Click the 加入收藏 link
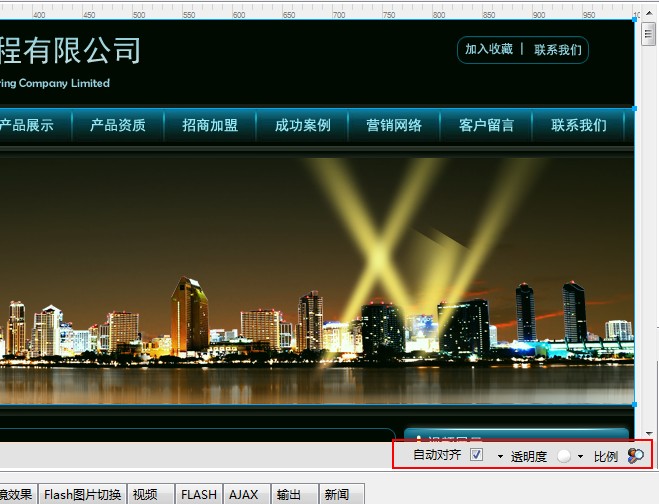This screenshot has width=659, height=504. (489, 49)
